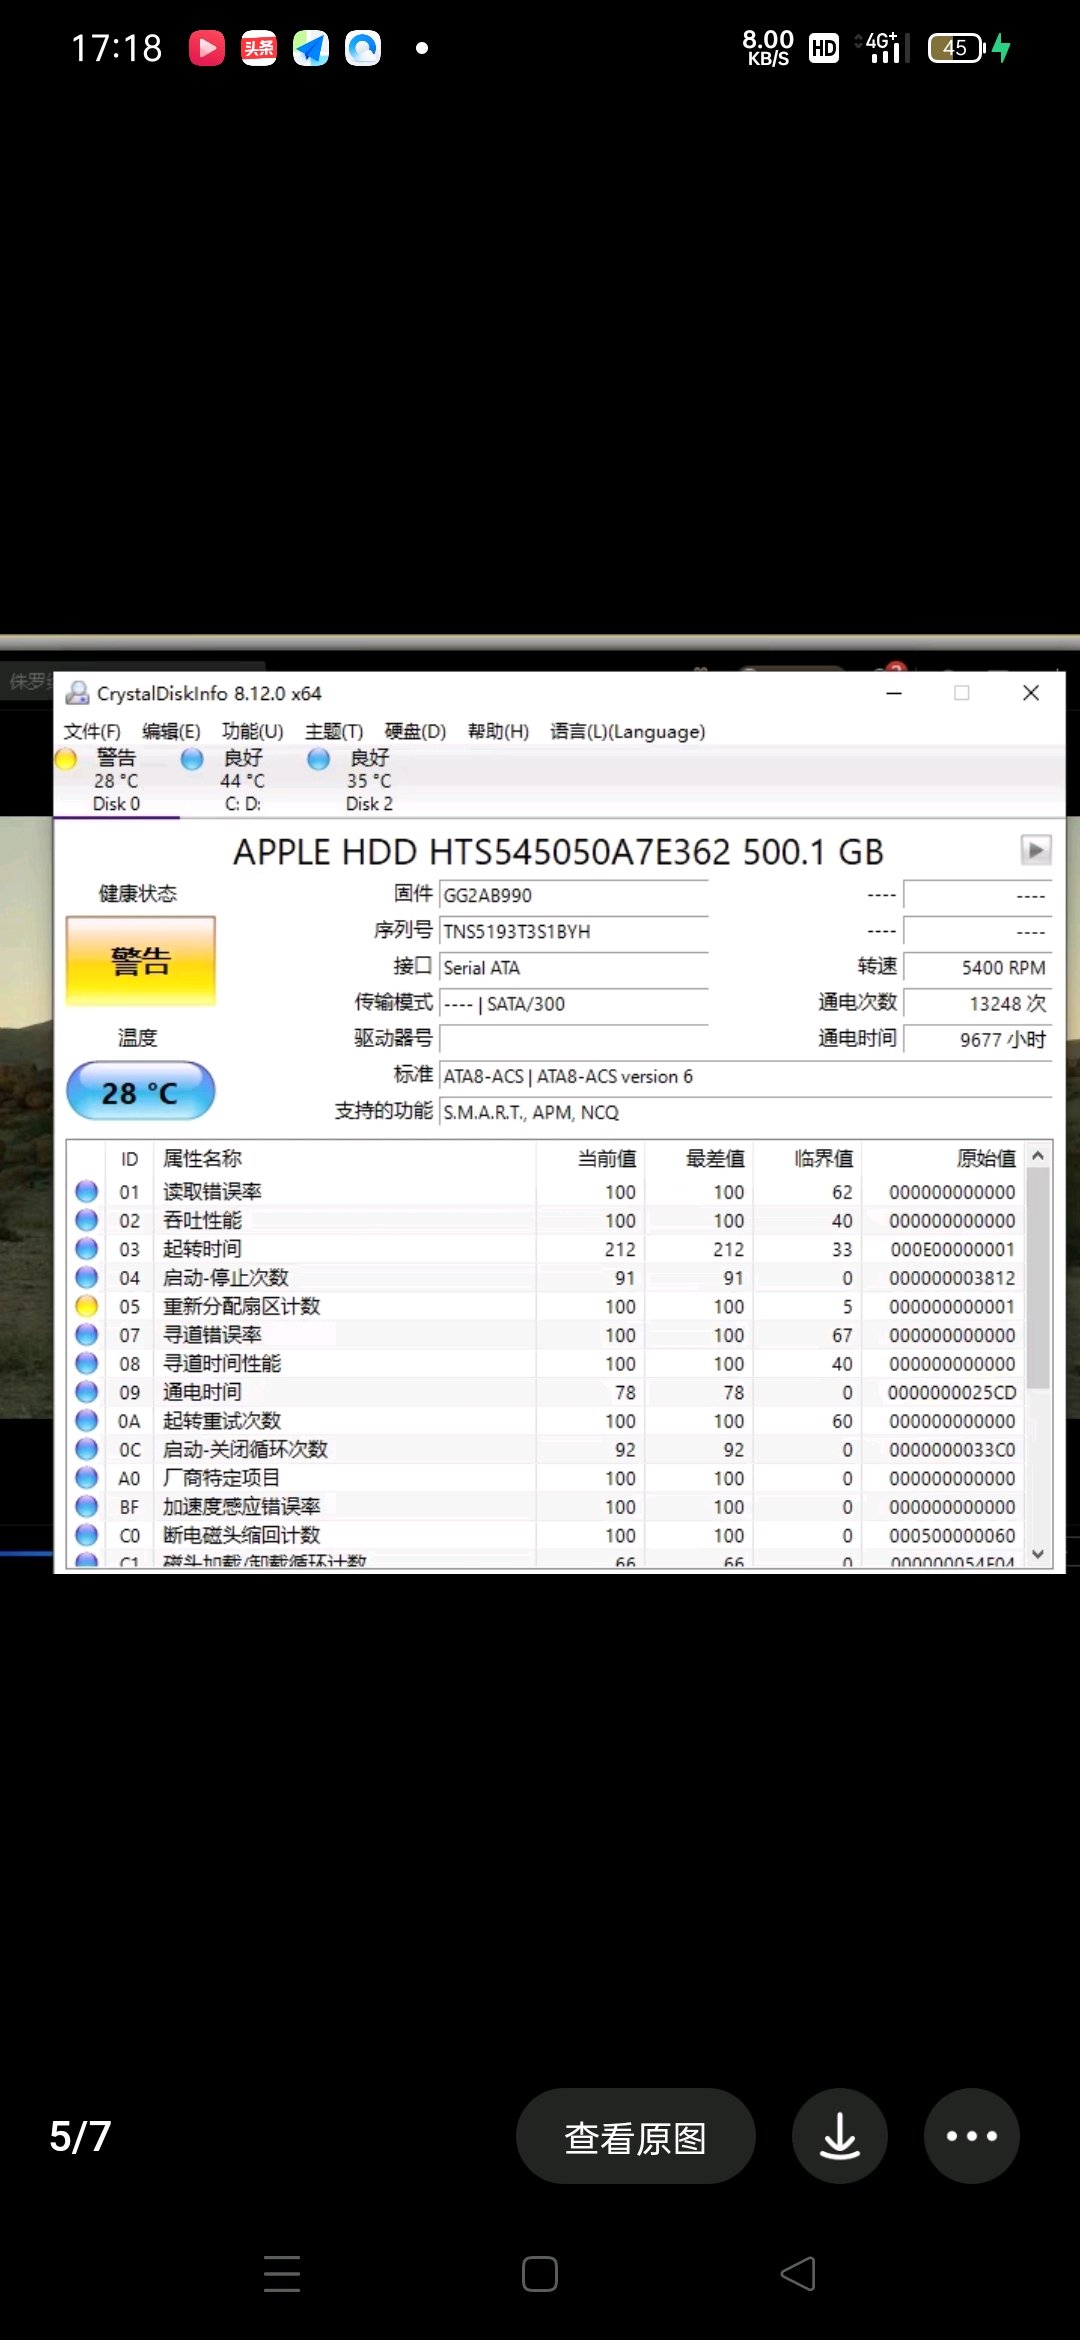Screen dimensions: 1080x2340
Task: Click the supported features S.M.A.R.T., APM, NCQ field
Action: [x=746, y=1112]
